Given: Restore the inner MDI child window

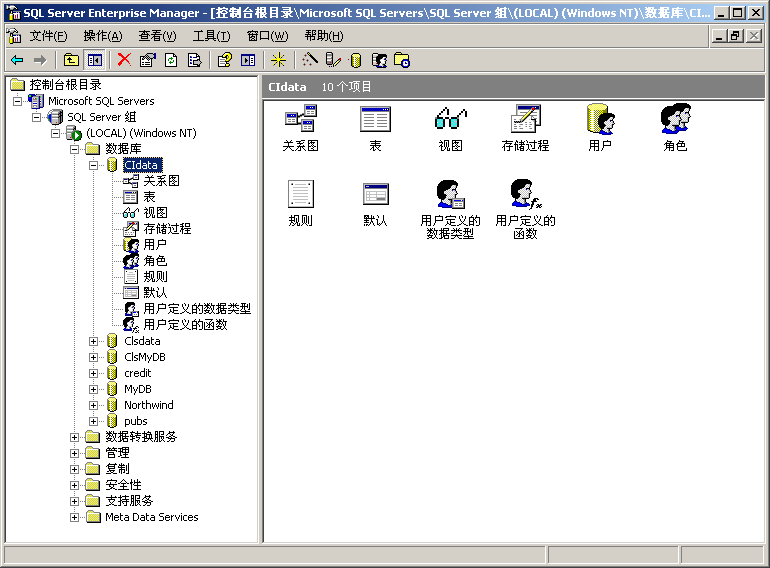Looking at the screenshot, I should point(736,36).
